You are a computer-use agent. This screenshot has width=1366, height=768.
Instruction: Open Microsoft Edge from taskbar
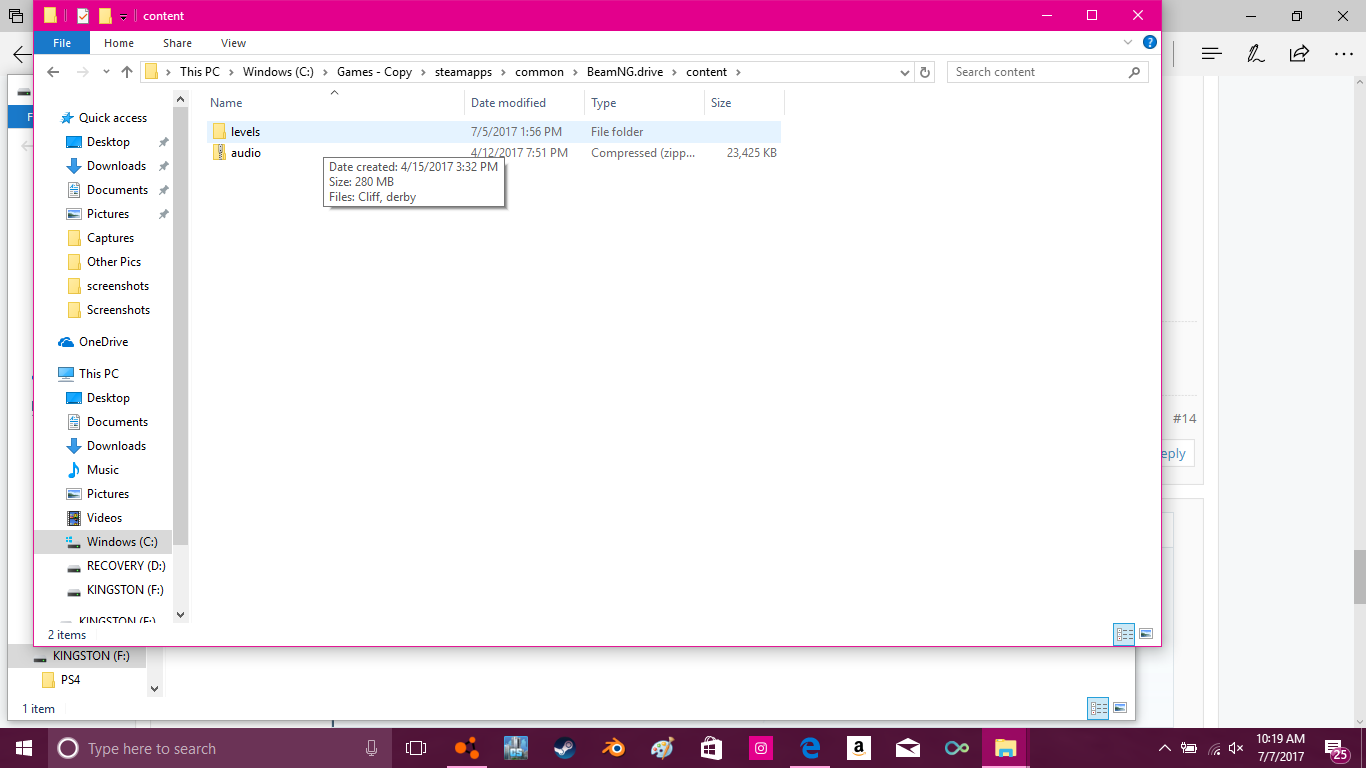[810, 748]
